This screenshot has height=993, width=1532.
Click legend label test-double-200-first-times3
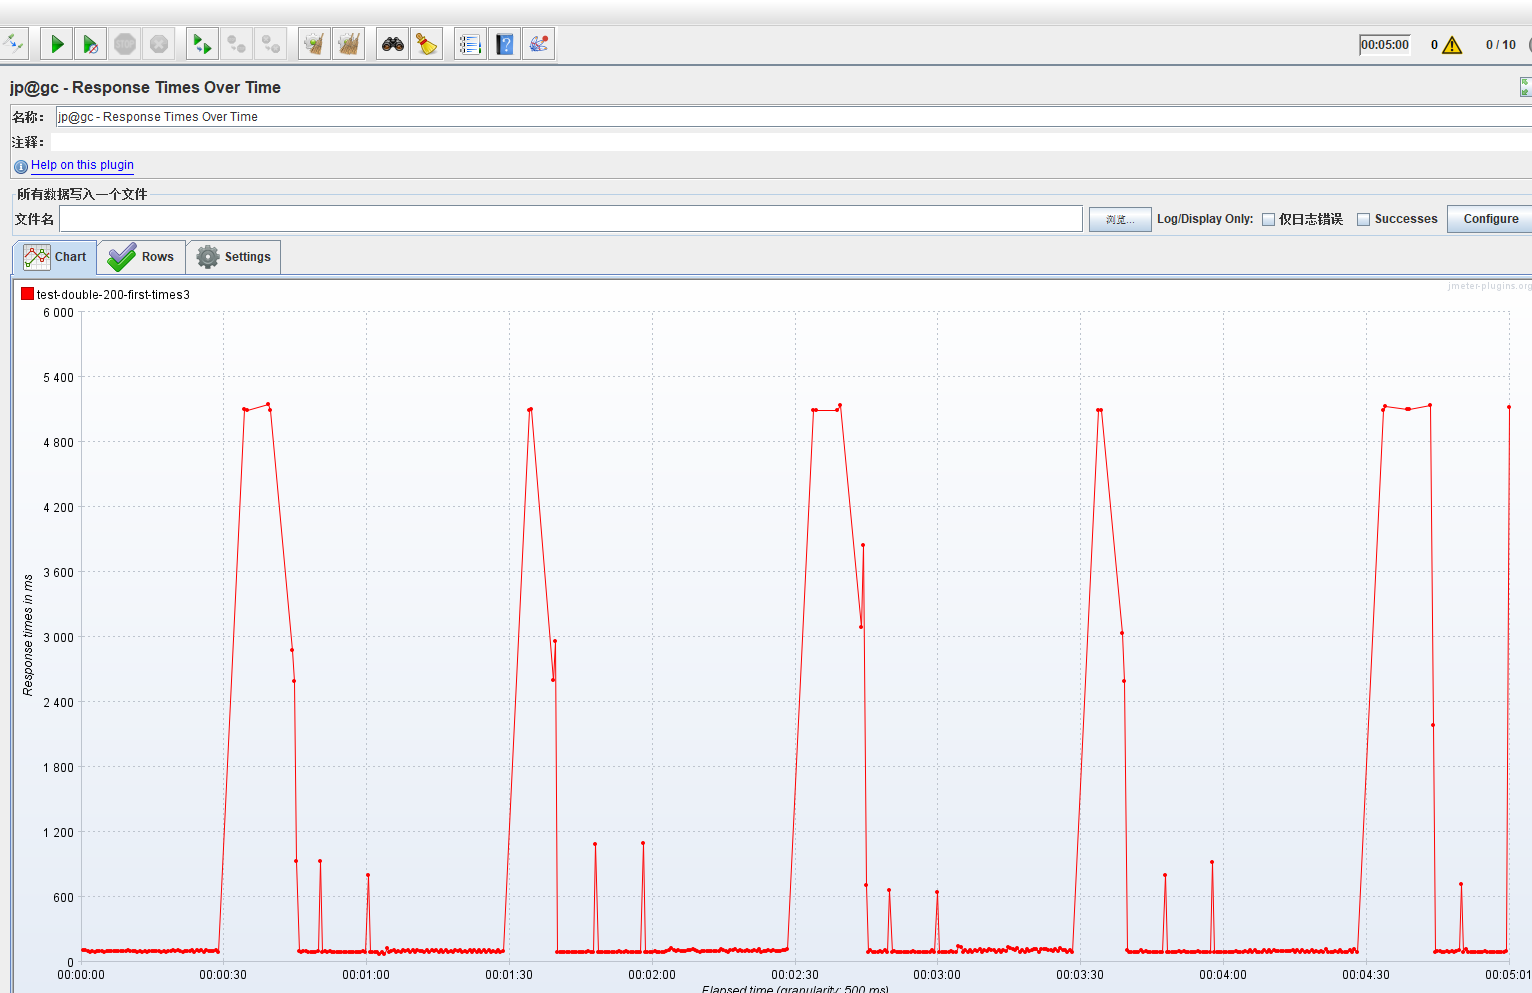(113, 295)
